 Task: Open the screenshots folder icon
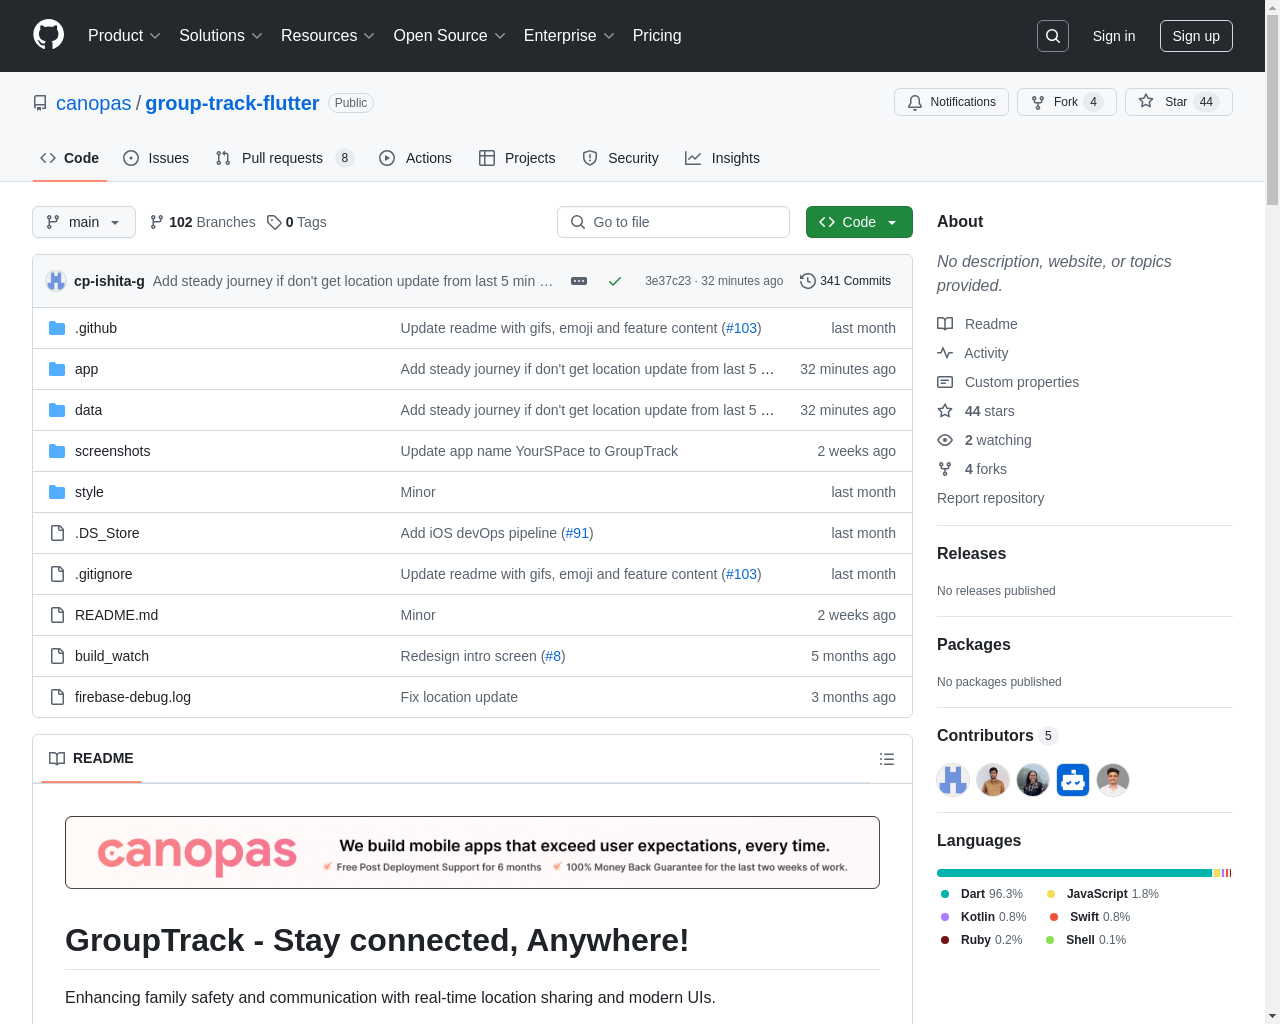coord(57,451)
